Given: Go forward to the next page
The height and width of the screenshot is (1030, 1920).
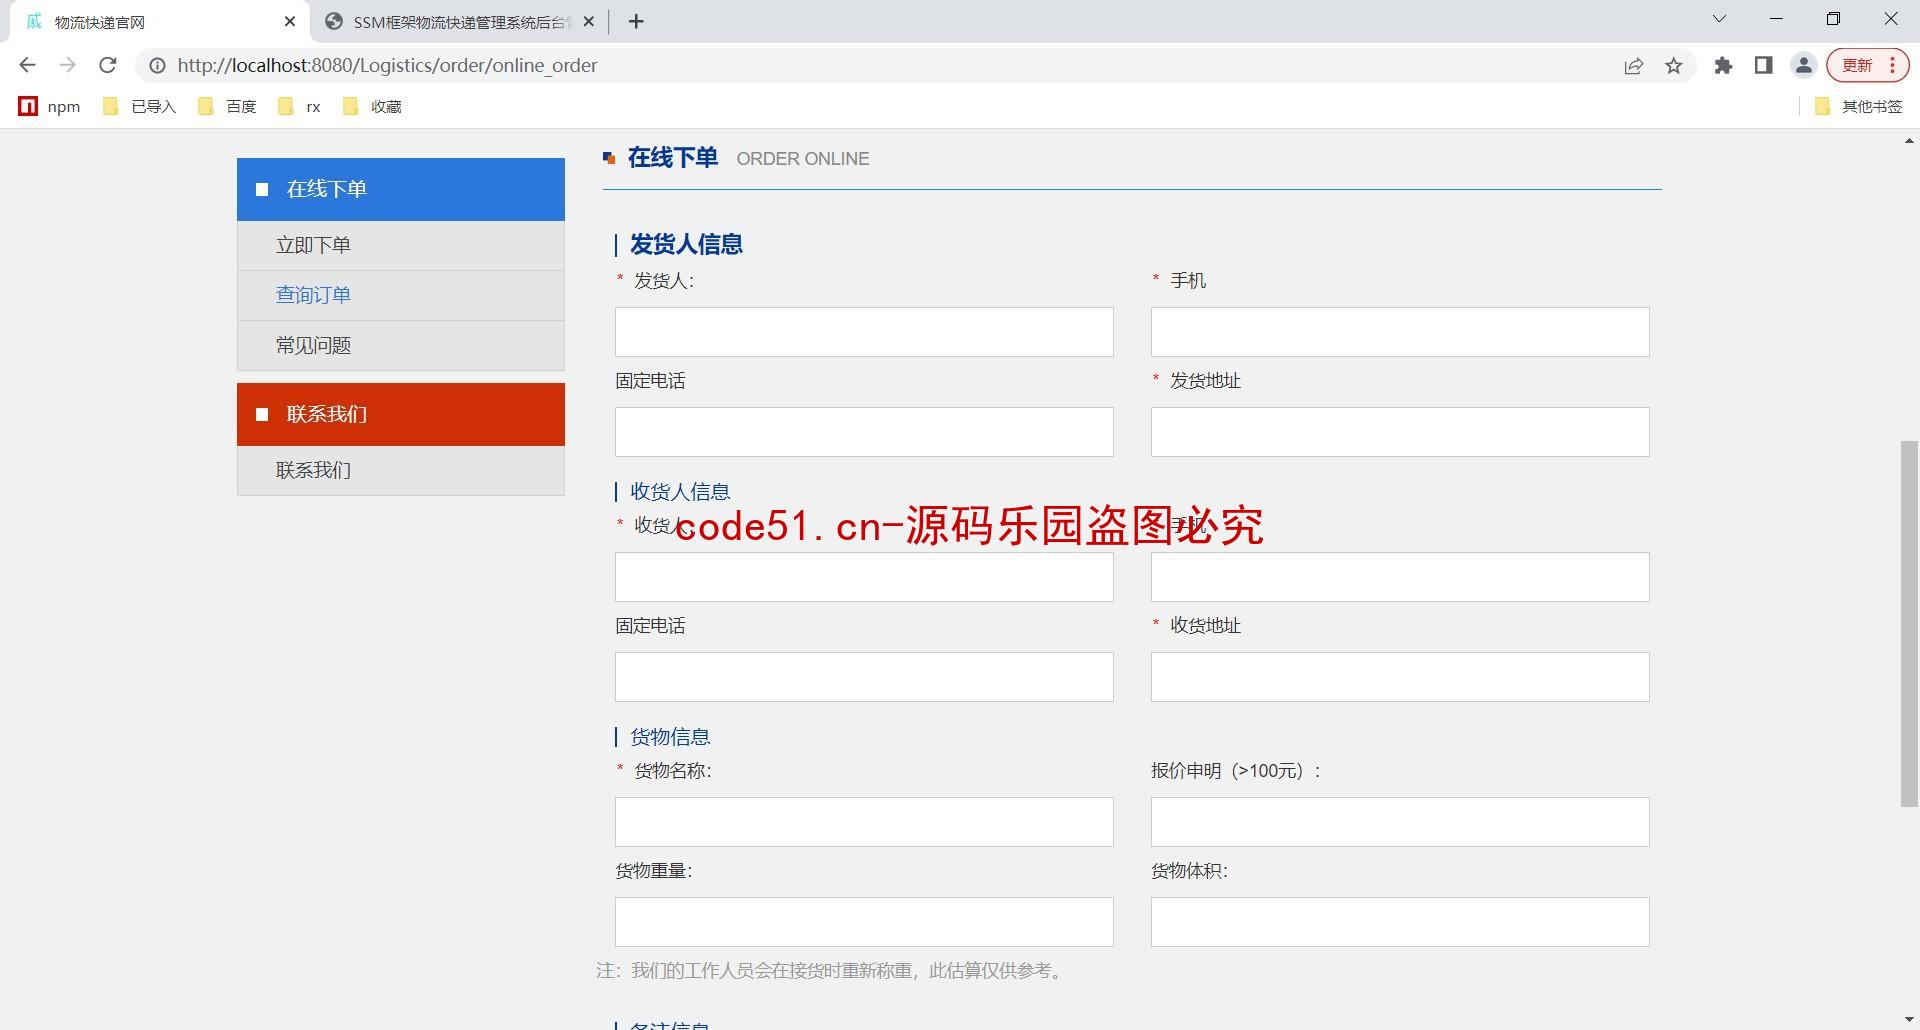Looking at the screenshot, I should point(67,65).
